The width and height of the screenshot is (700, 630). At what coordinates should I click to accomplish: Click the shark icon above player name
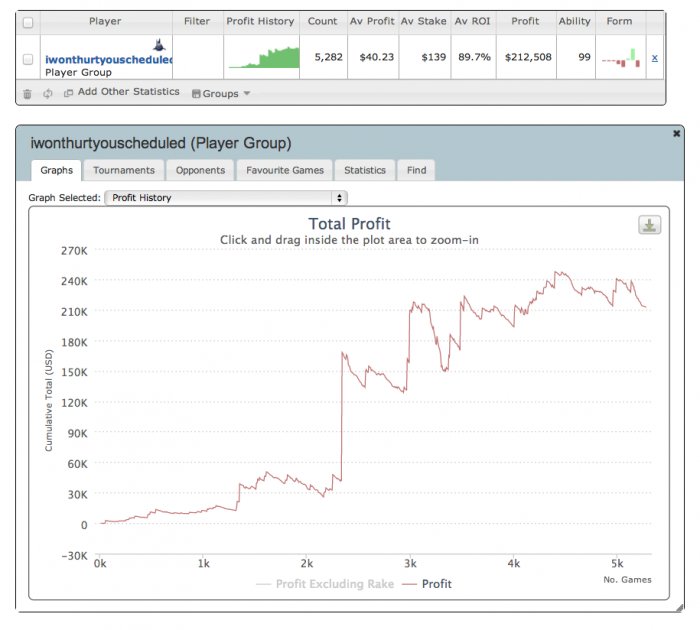click(159, 45)
